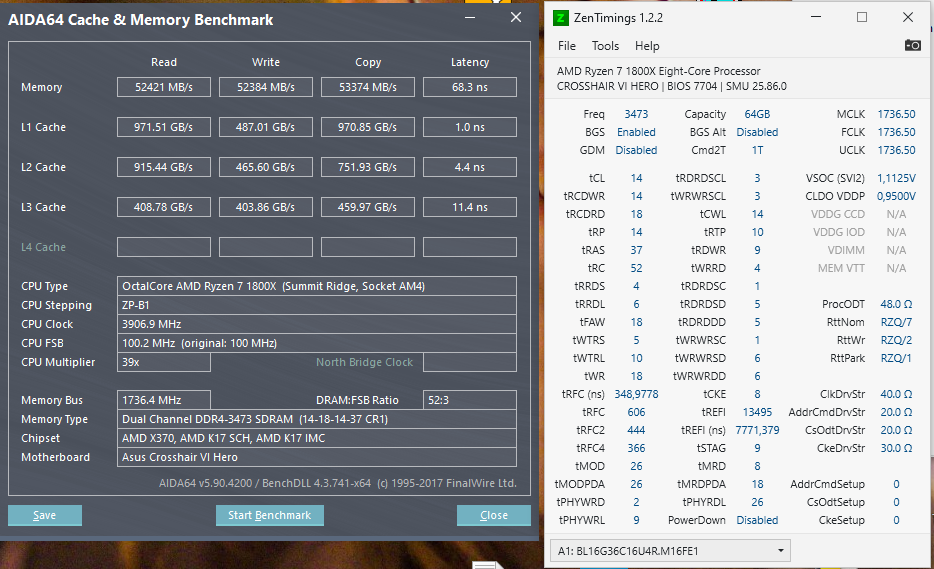
Task: Click the L3 Cache Copy 459.97 GB/s field
Action: (368, 207)
